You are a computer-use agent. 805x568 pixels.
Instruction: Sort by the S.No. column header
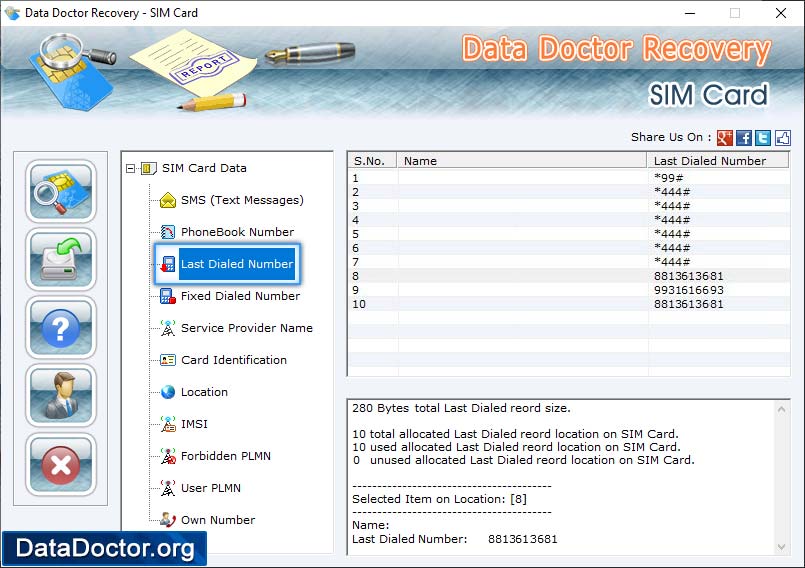click(x=372, y=161)
